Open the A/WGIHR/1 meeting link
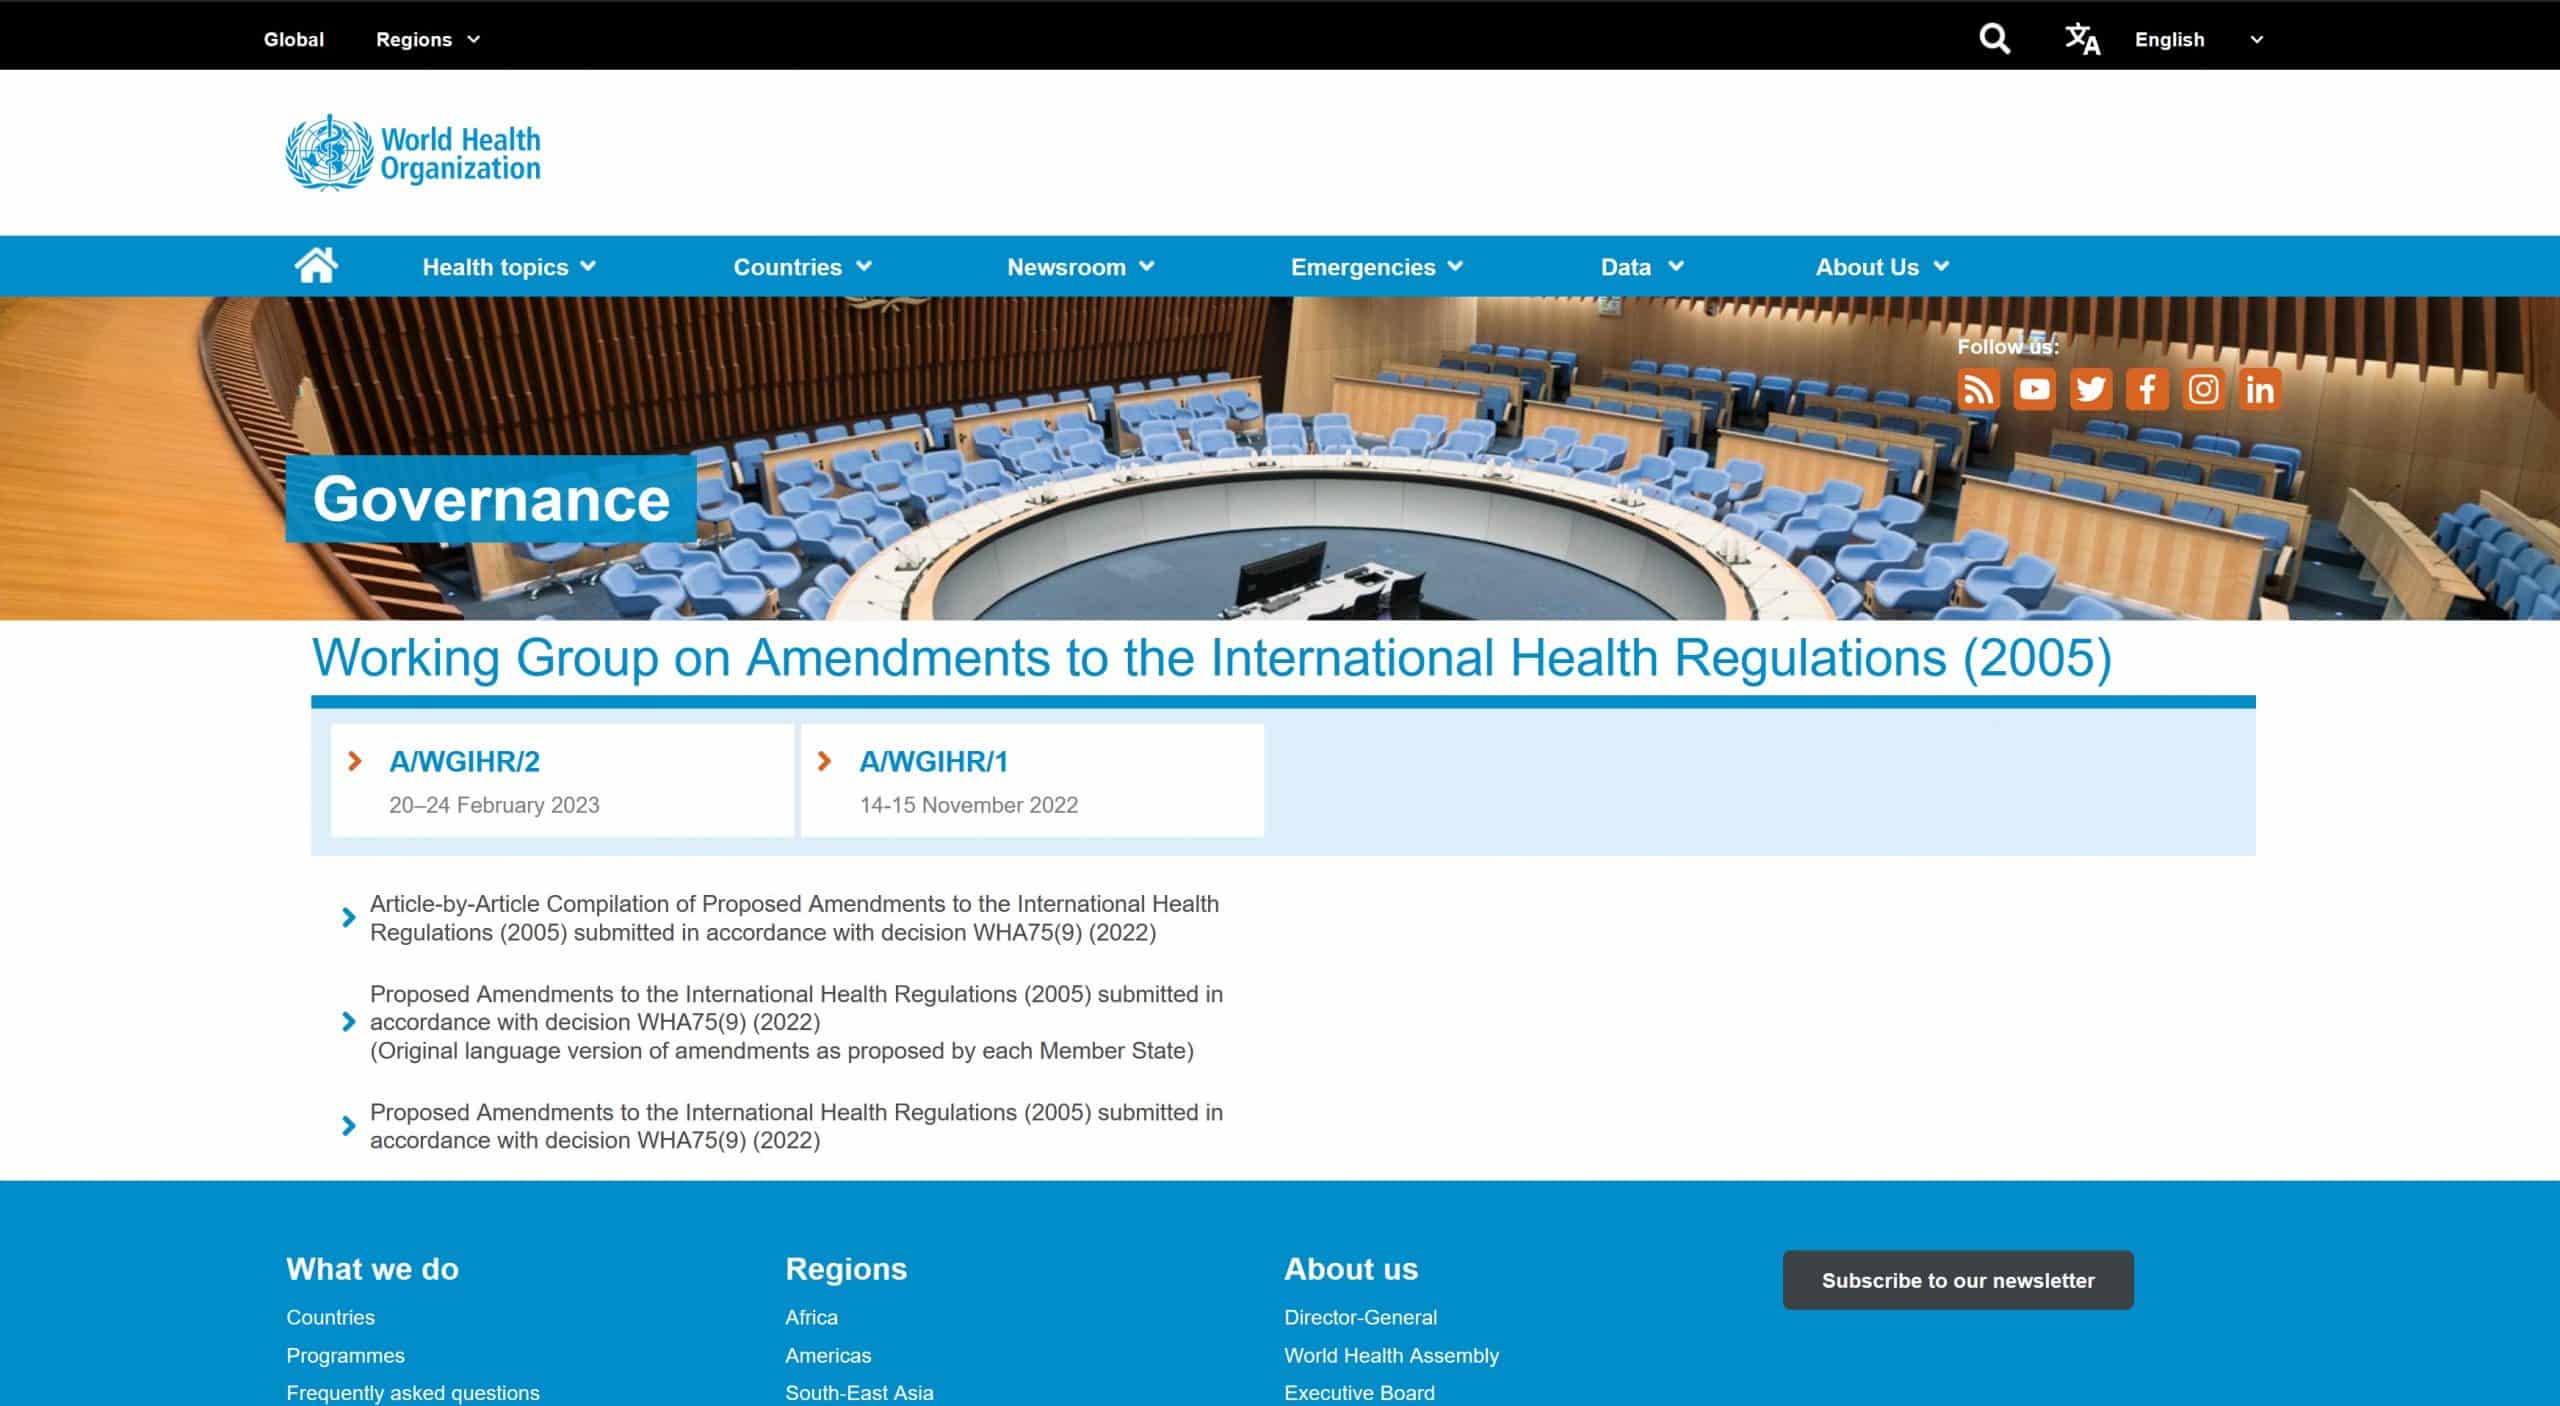Viewport: 2560px width, 1406px height. 934,761
